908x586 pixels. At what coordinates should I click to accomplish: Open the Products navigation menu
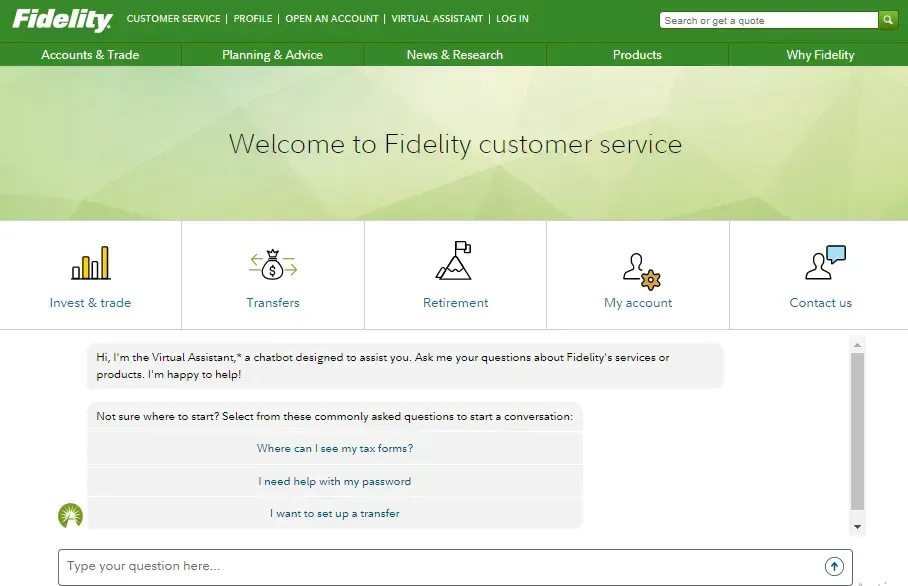637,55
